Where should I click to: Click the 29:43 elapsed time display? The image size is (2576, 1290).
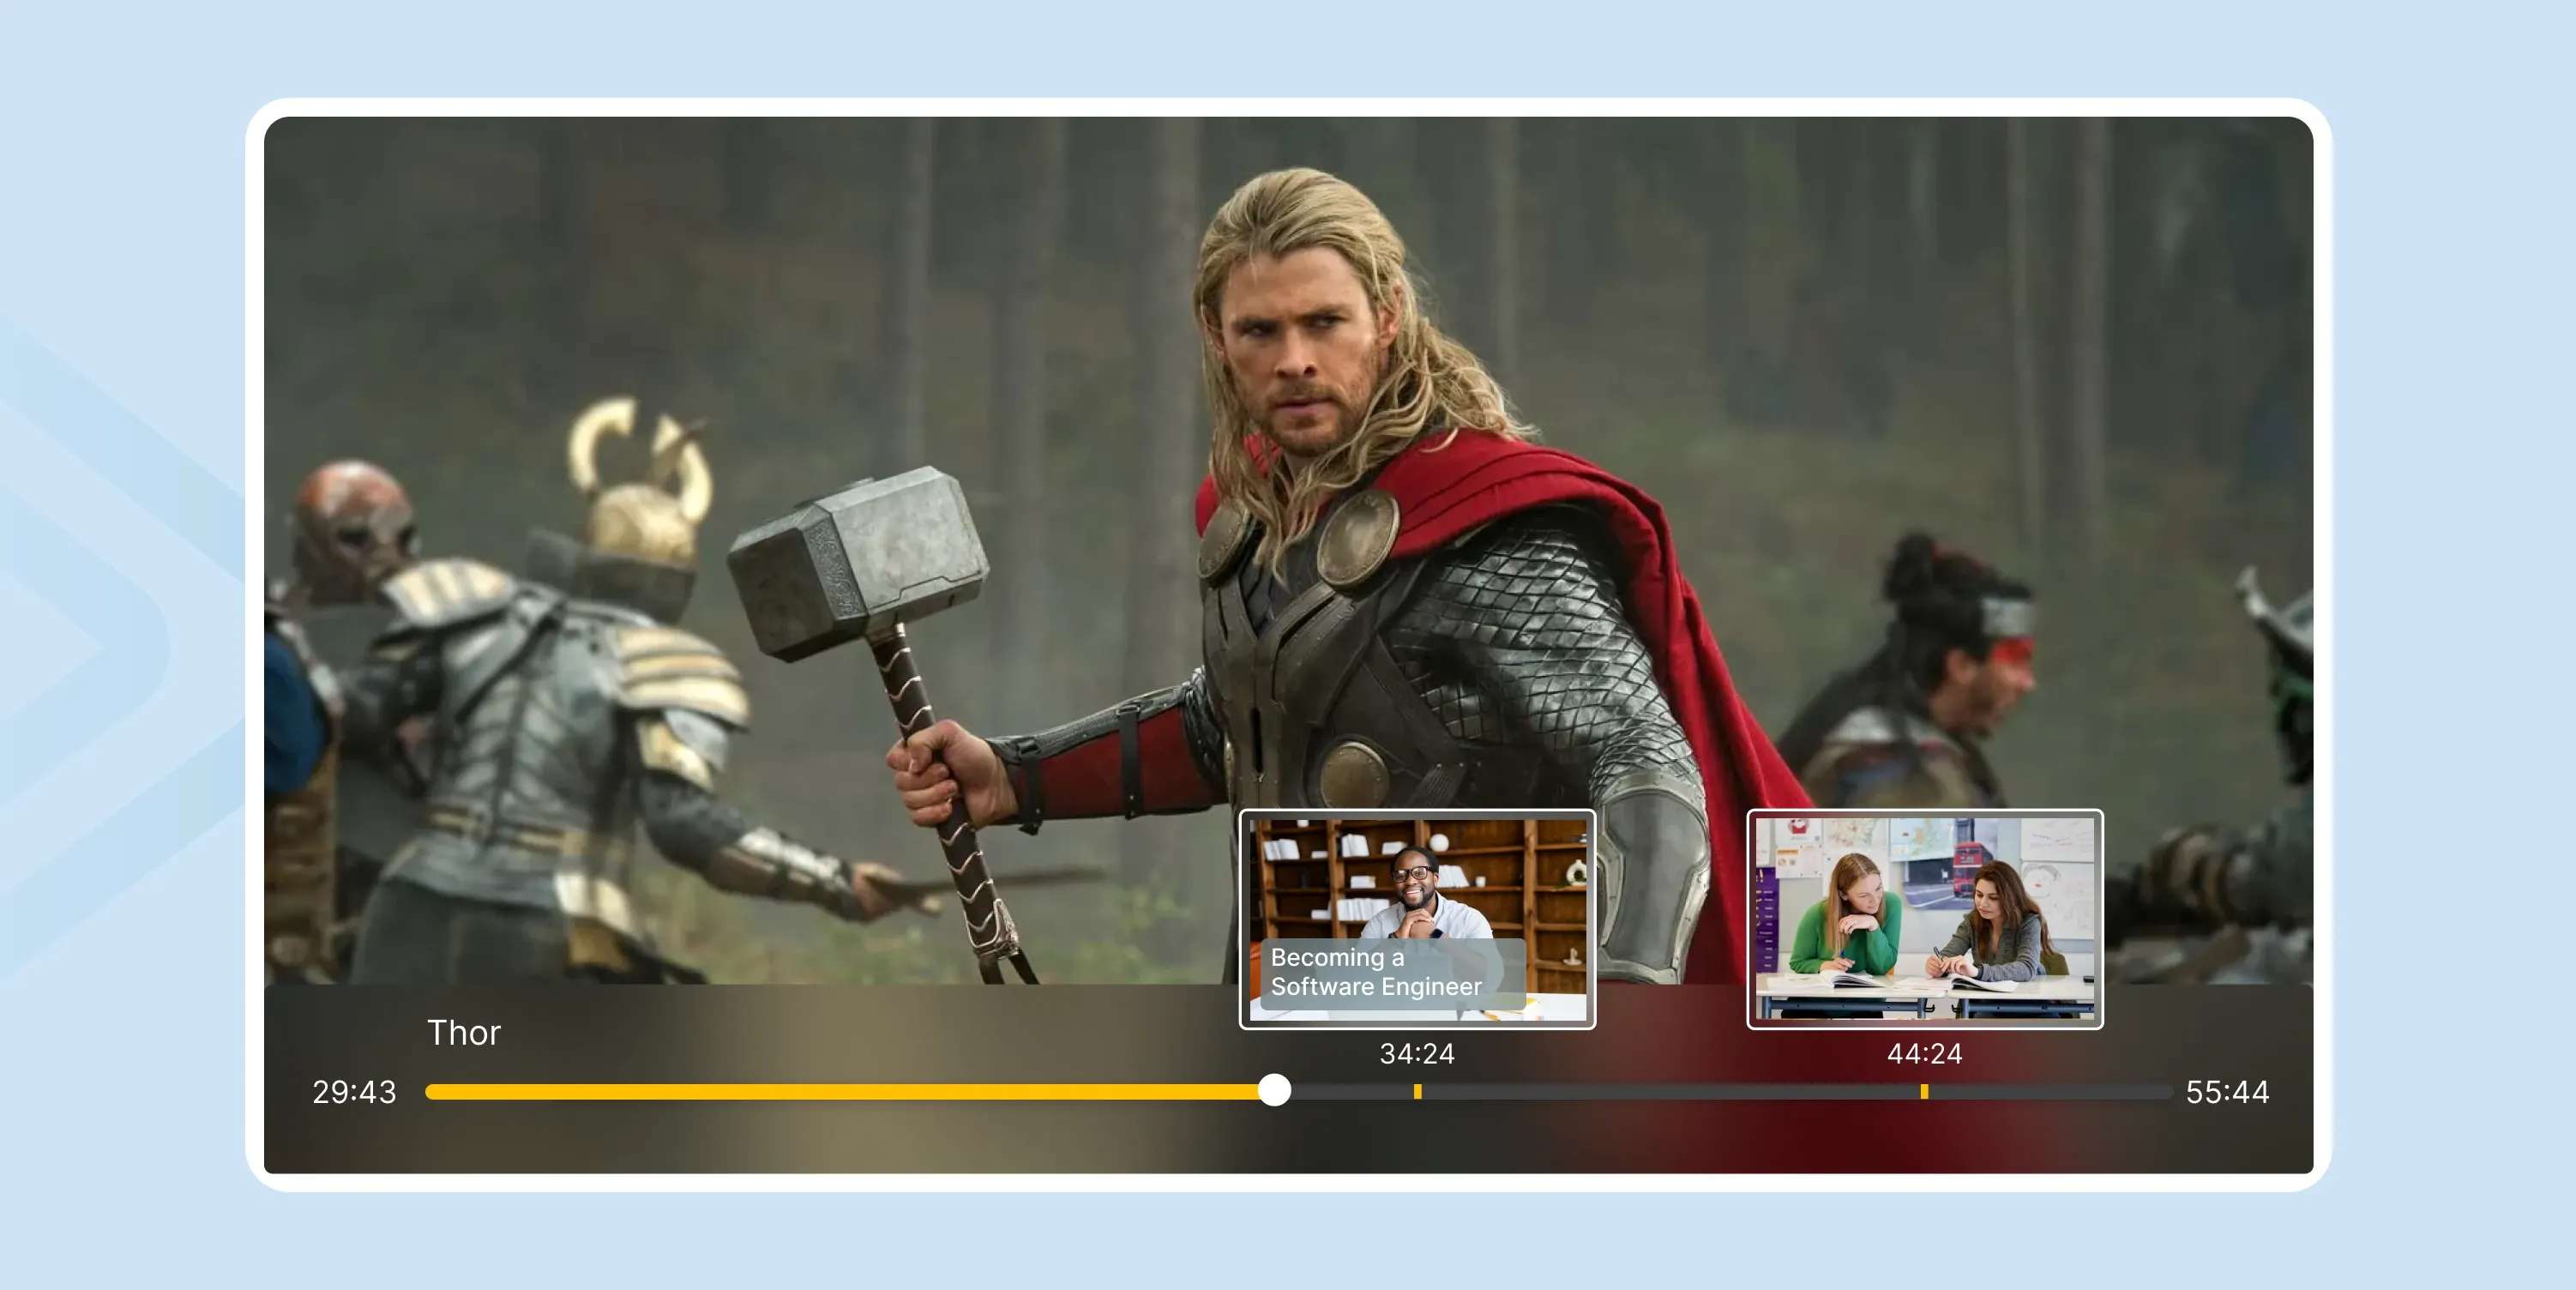pos(354,1091)
